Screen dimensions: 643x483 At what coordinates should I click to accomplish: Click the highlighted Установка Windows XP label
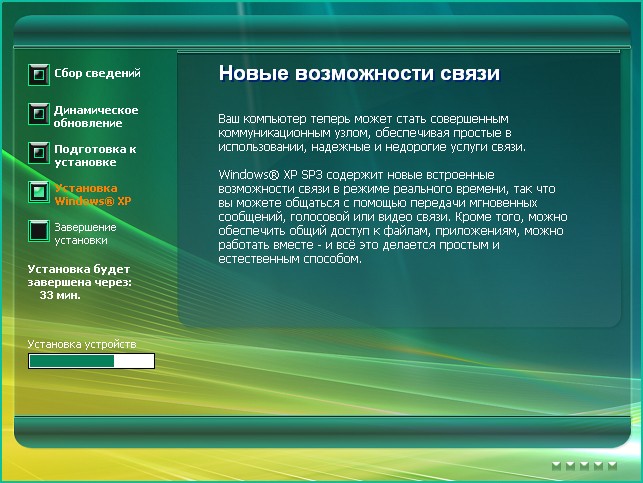93,194
